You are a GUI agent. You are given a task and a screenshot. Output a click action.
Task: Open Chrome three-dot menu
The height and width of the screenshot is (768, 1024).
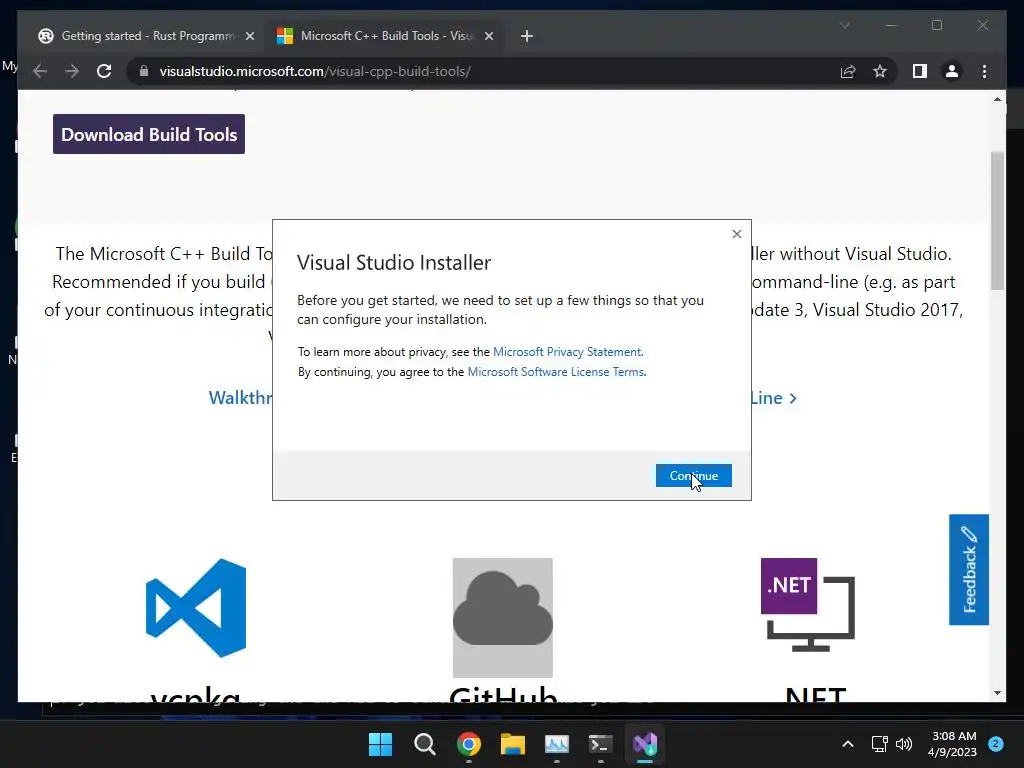tap(984, 71)
